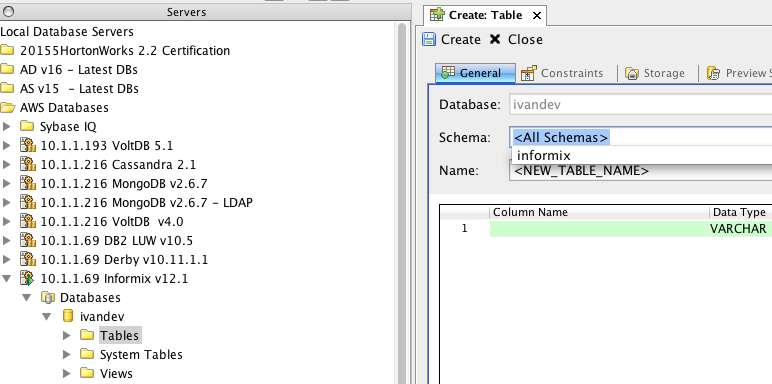
Task: Click the Column Name column header
Action: (x=599, y=212)
